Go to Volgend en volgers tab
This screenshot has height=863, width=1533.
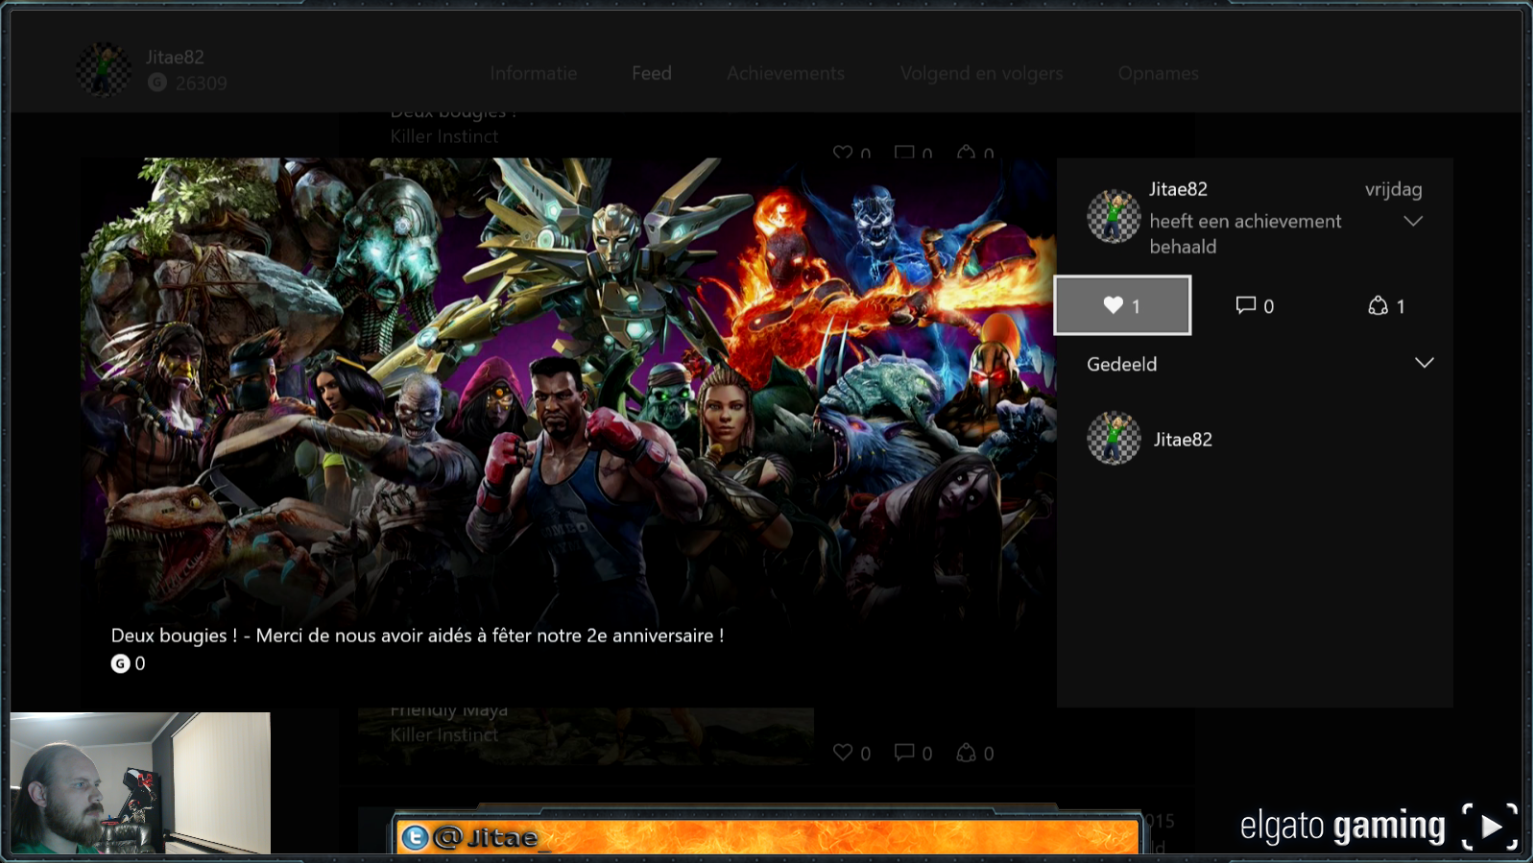point(981,73)
